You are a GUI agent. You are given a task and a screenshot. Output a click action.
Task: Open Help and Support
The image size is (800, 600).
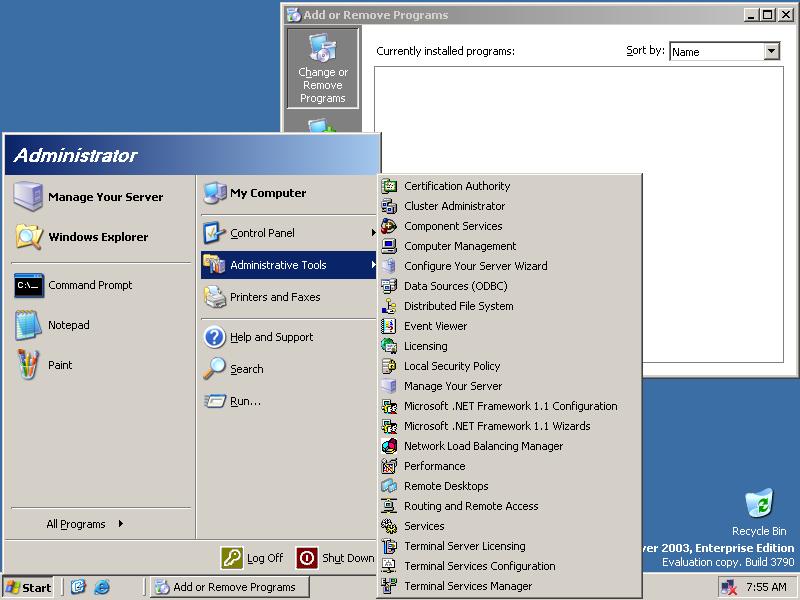point(289,337)
